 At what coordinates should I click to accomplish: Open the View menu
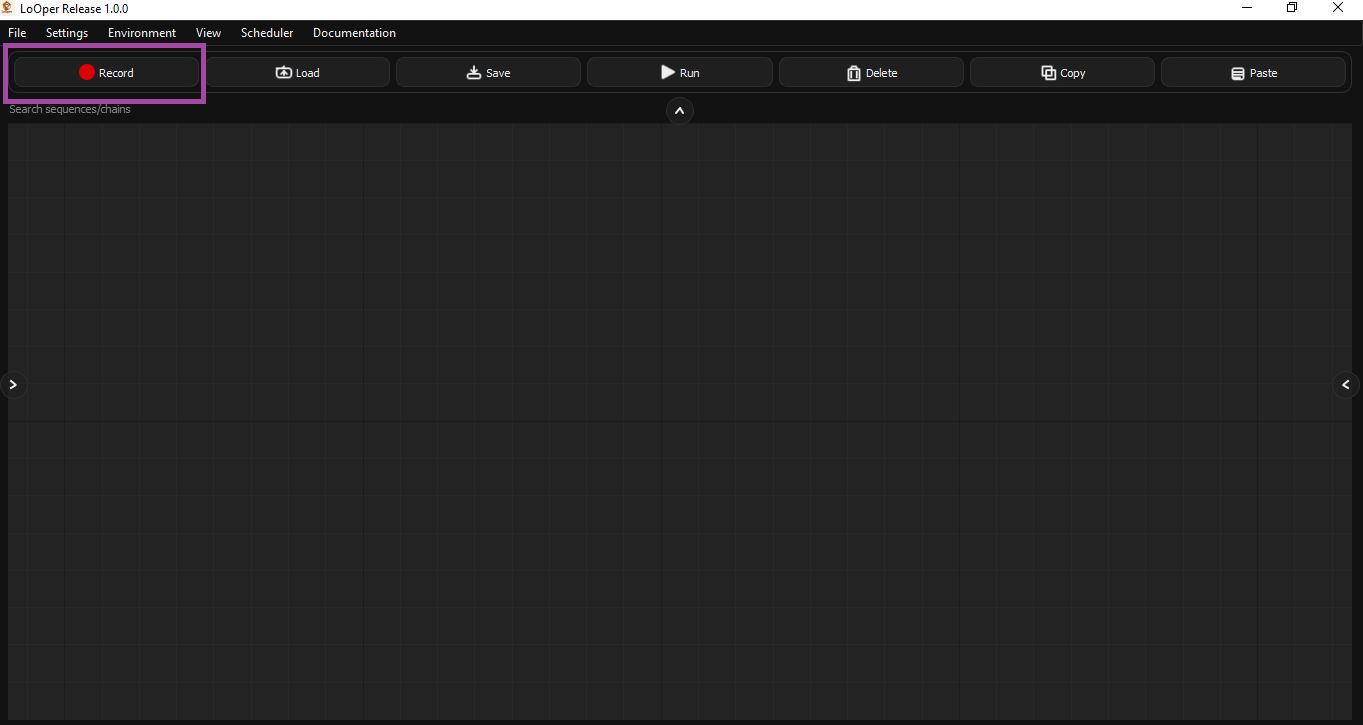tap(208, 32)
